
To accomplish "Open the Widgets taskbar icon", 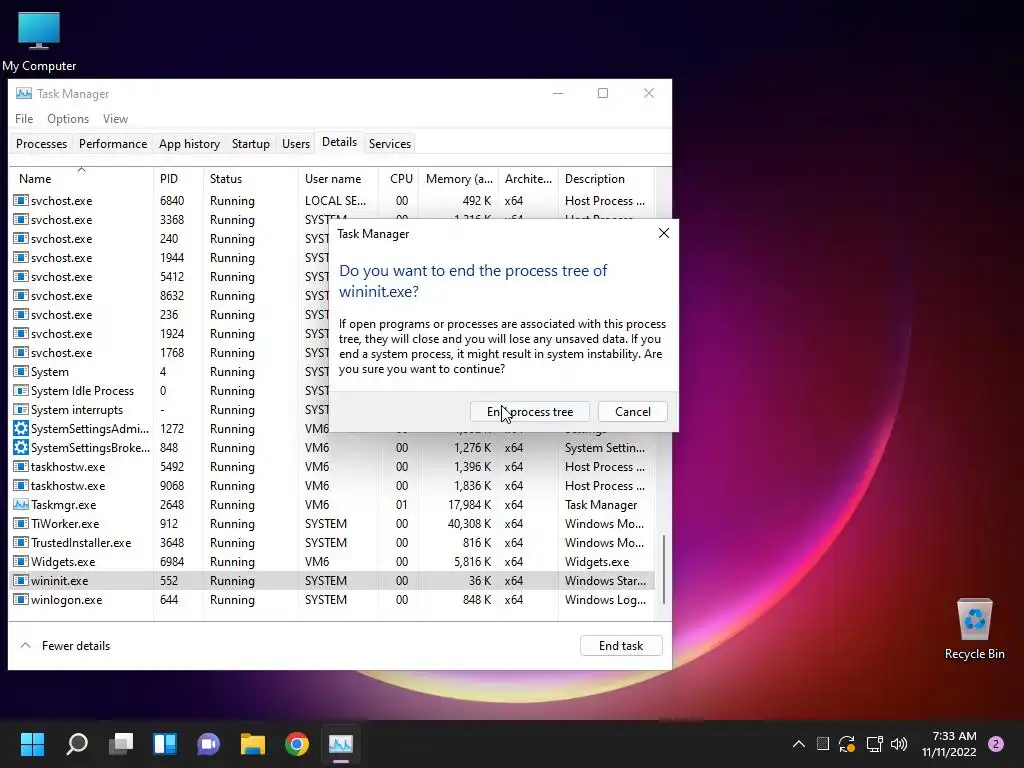I will tap(165, 744).
